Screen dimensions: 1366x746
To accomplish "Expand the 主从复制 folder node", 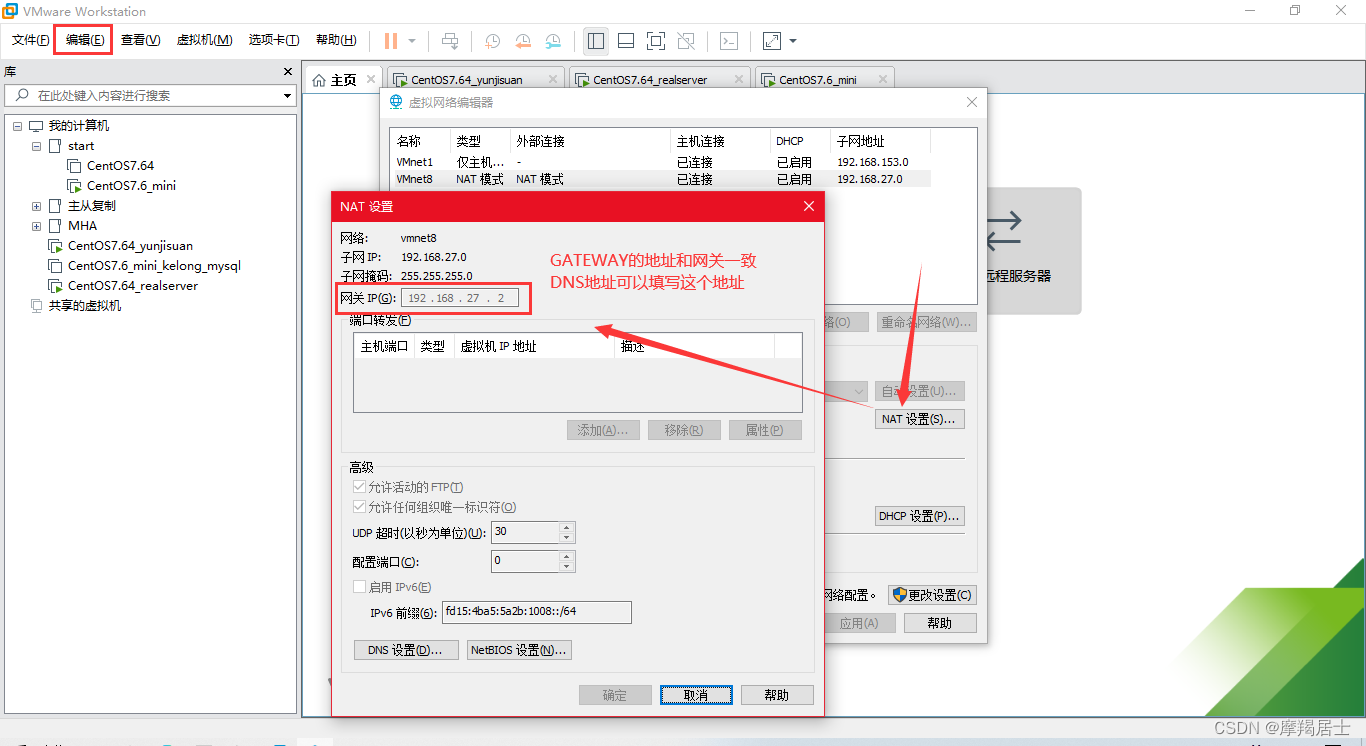I will [37, 206].
